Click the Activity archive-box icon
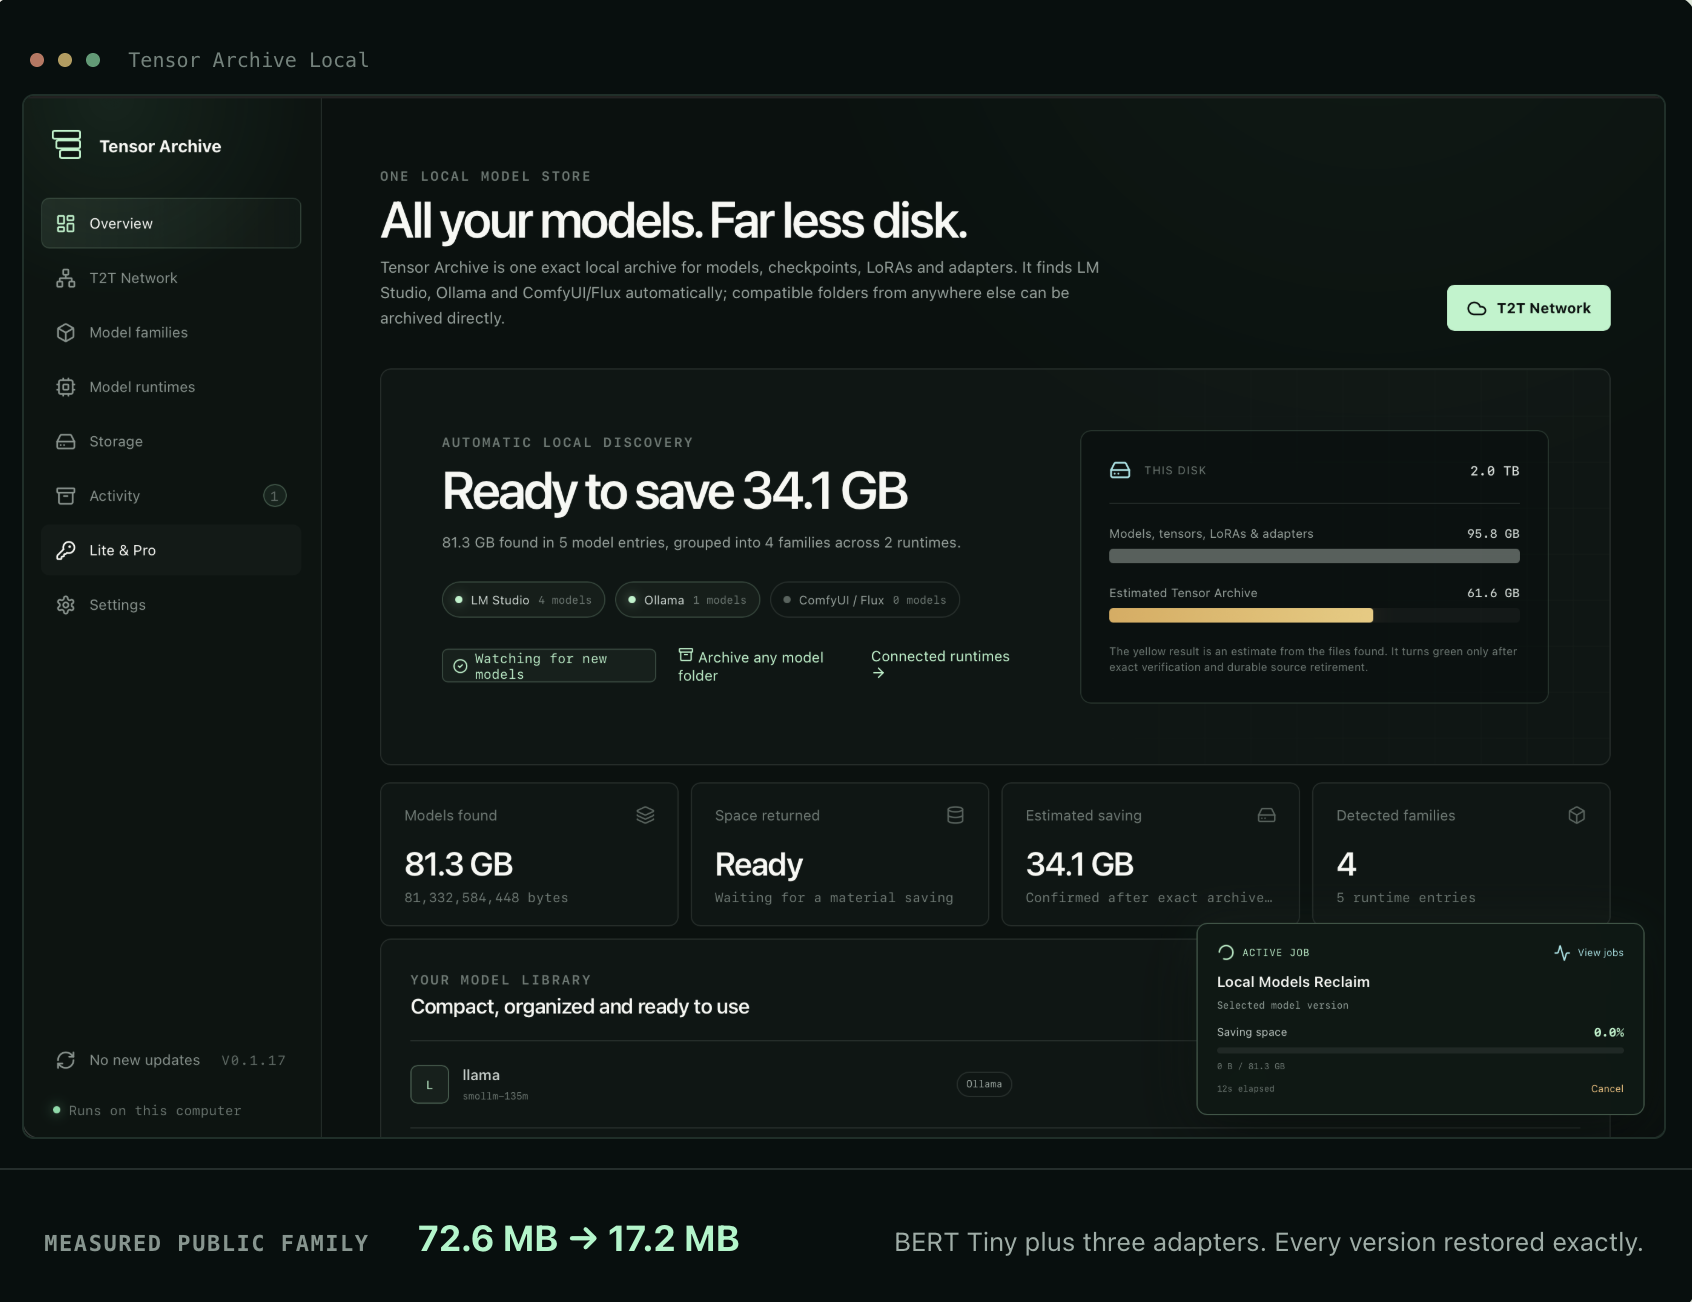Image resolution: width=1692 pixels, height=1302 pixels. tap(66, 496)
